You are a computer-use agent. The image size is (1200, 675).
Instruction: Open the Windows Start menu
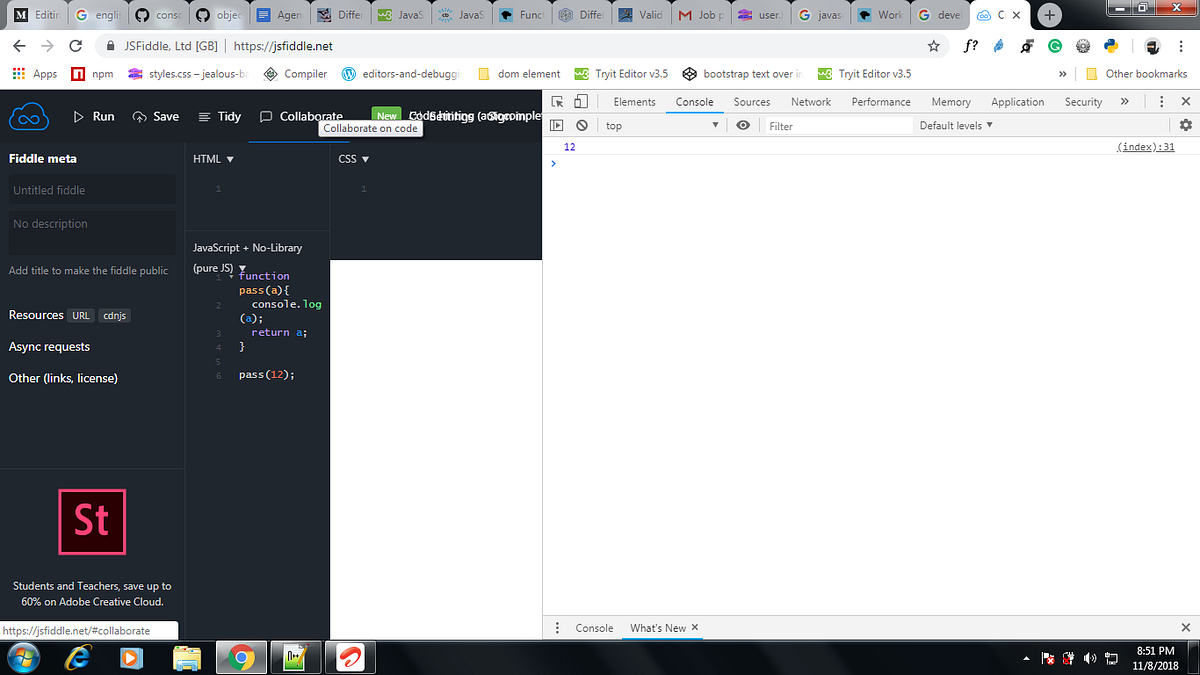tap(22, 658)
